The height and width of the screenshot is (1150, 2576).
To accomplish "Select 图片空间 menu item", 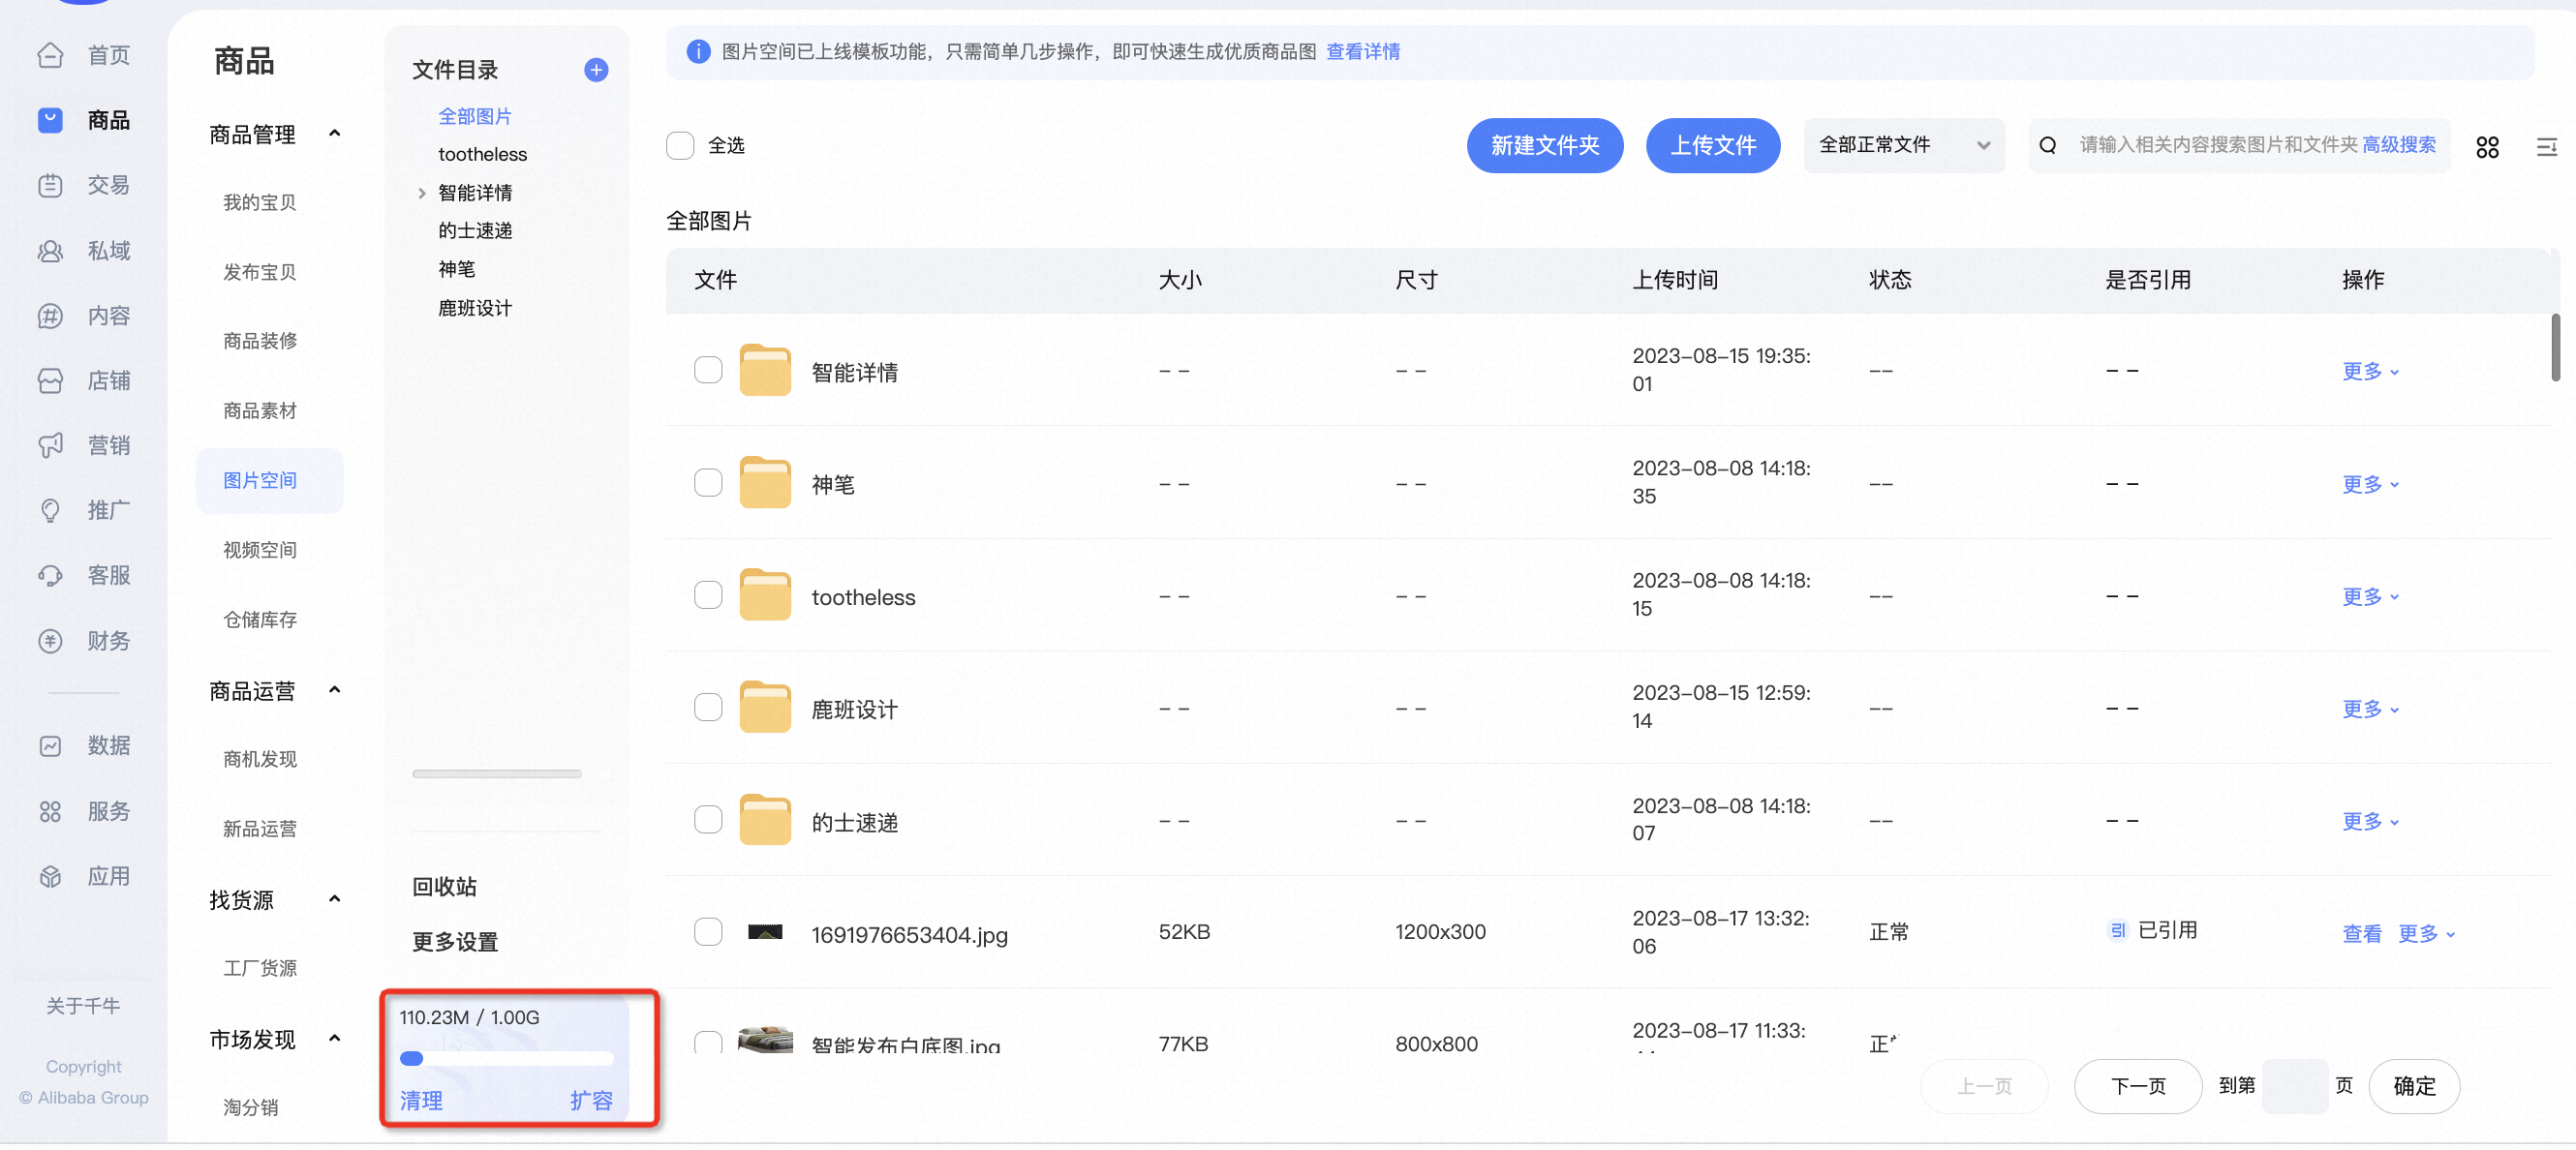I will (x=269, y=481).
